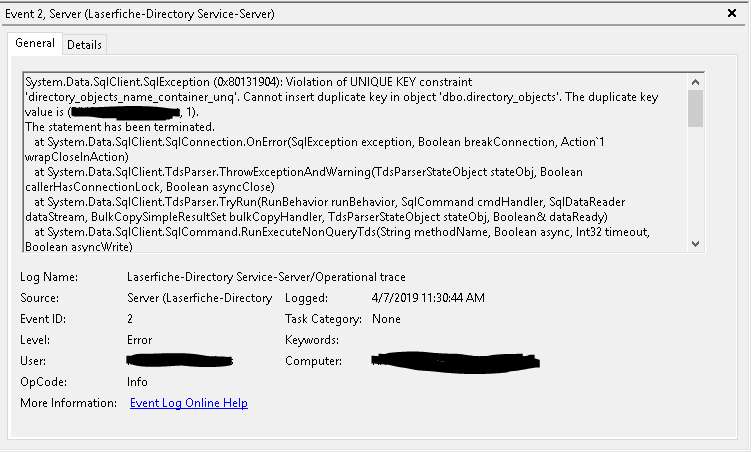Viewport: 751px width, 453px height.
Task: Click inside the SqlException message text box
Action: click(355, 163)
